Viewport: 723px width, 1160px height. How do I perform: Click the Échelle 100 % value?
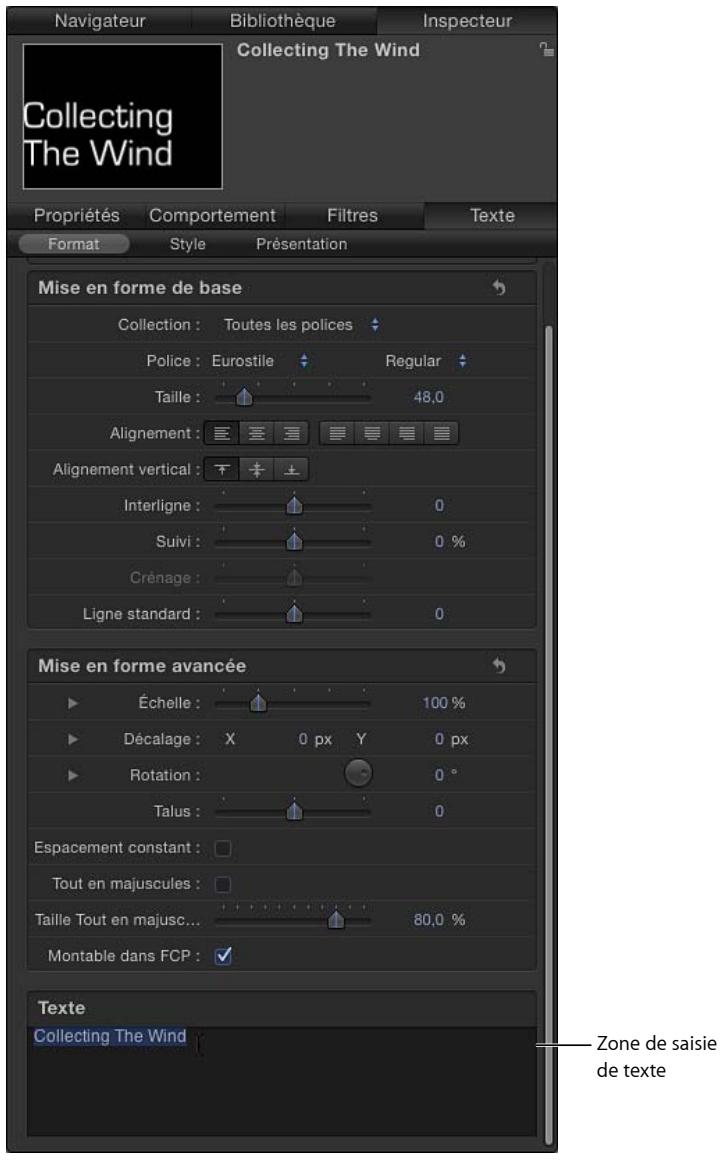[444, 703]
